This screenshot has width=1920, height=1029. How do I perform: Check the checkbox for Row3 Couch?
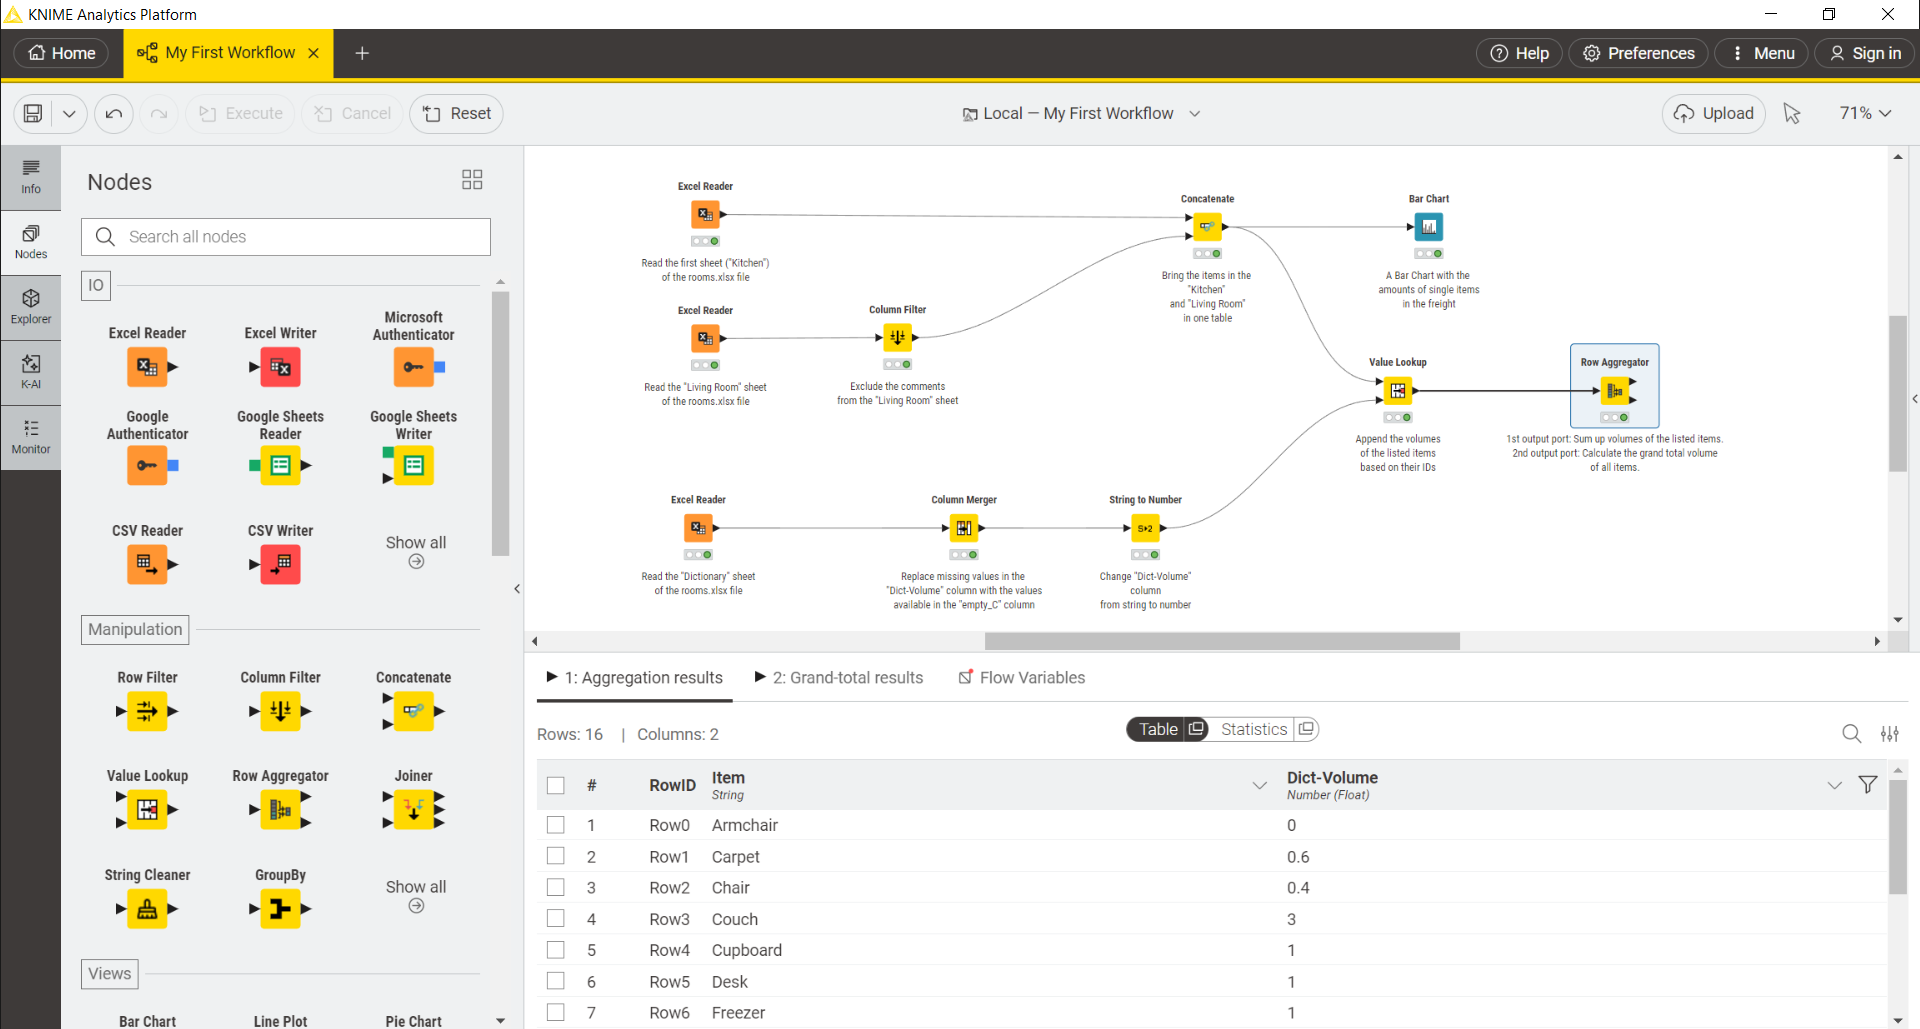tap(556, 918)
